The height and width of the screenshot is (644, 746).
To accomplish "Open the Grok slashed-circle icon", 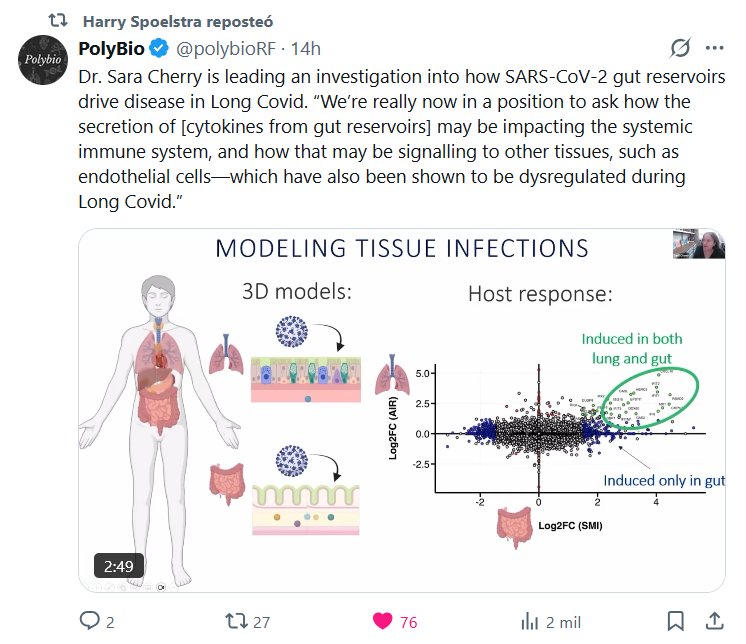I will (680, 48).
